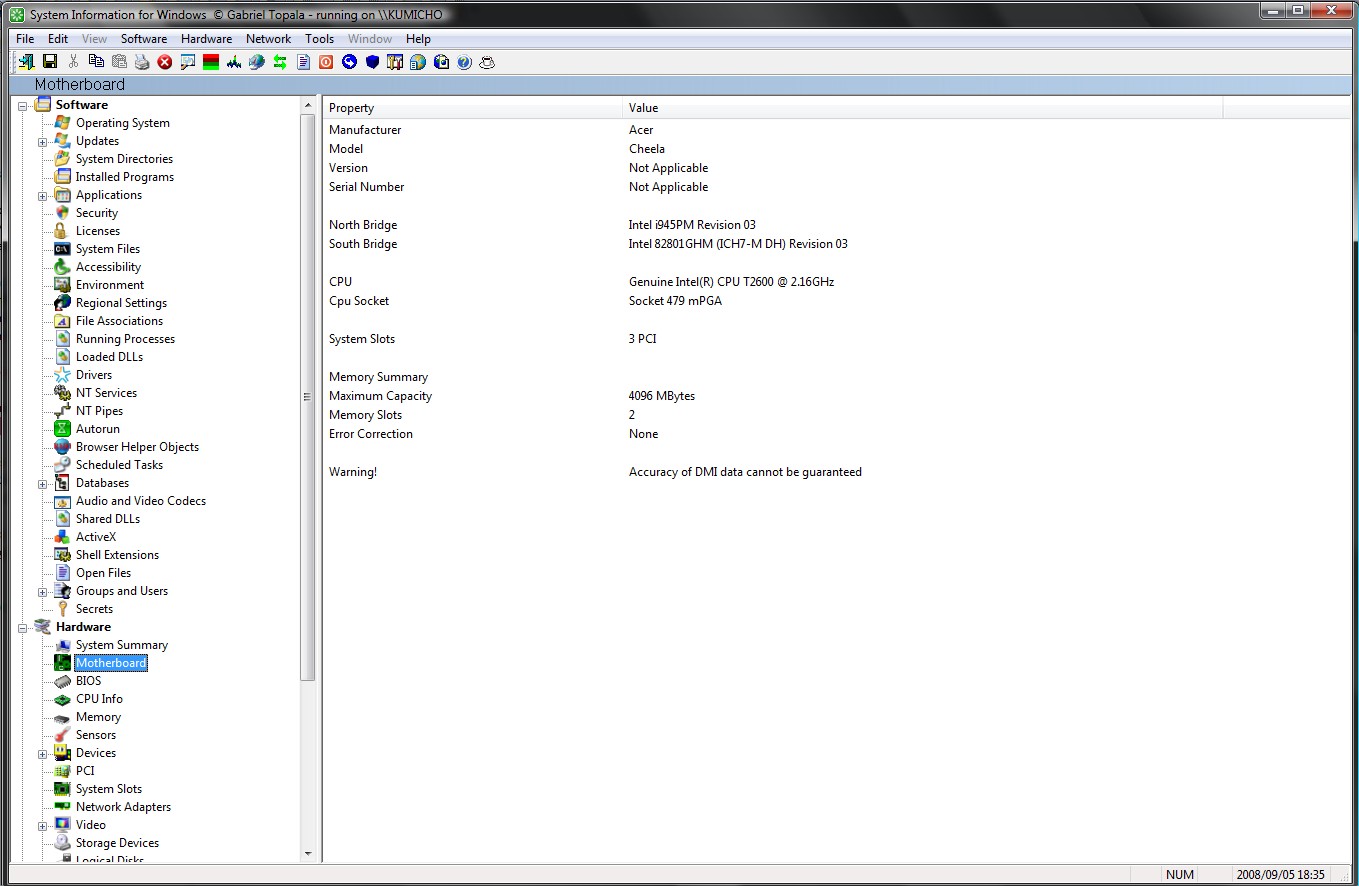
Task: Open the Tools menu
Action: point(320,39)
